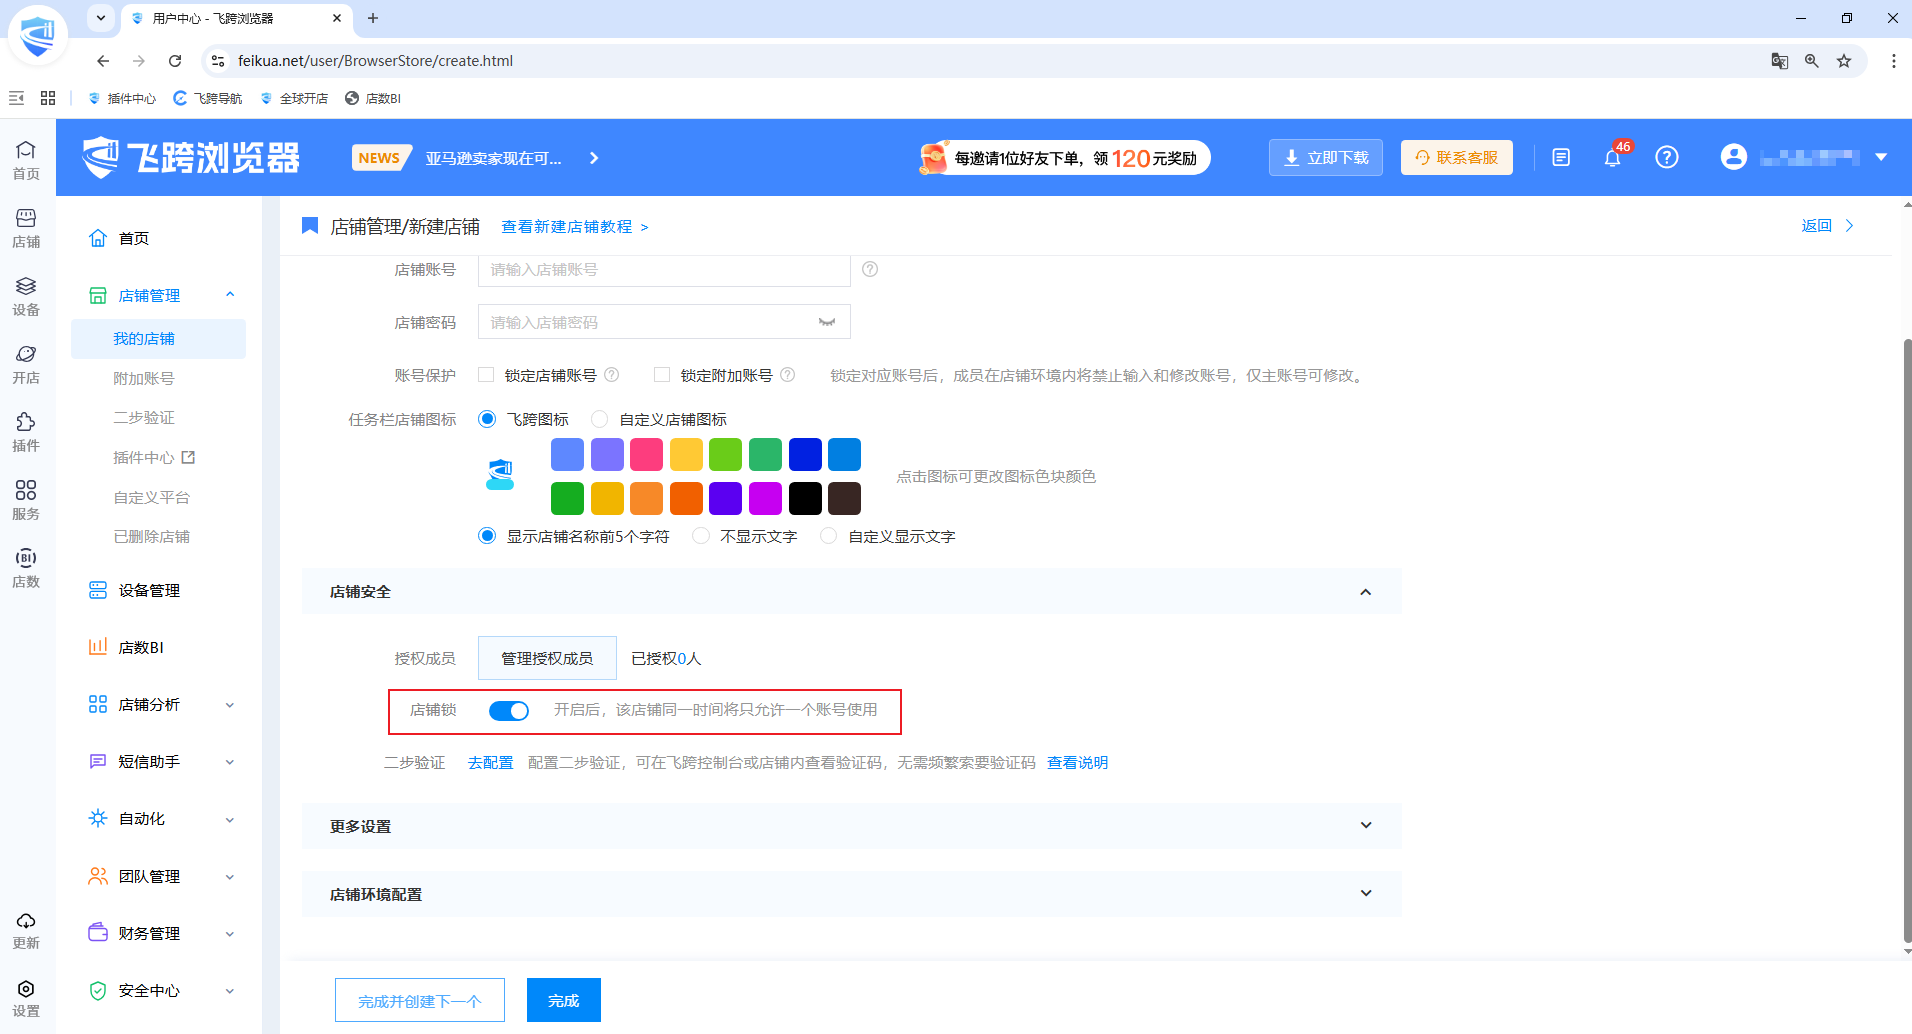Open 插件 in the far-left icon rail
Screen dimensions: 1912x1034
[x=26, y=432]
